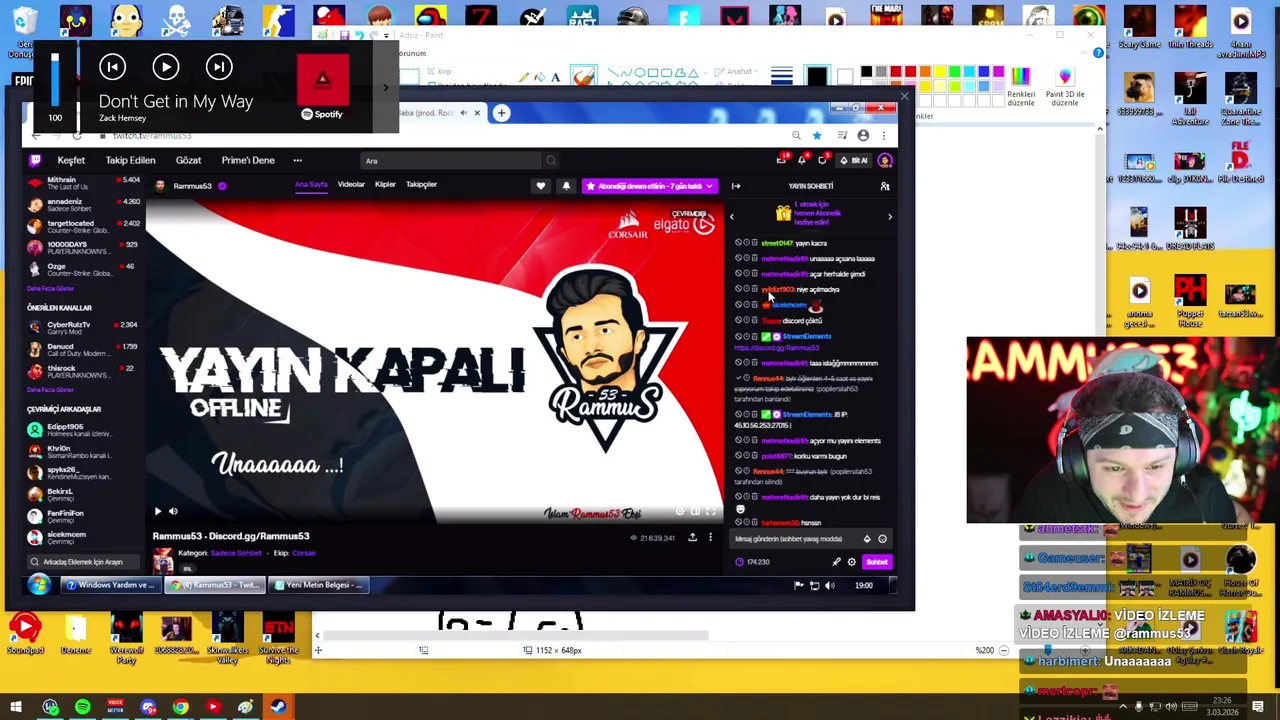Click the Sohbet send button
Viewport: 1280px width, 720px height.
[876, 562]
